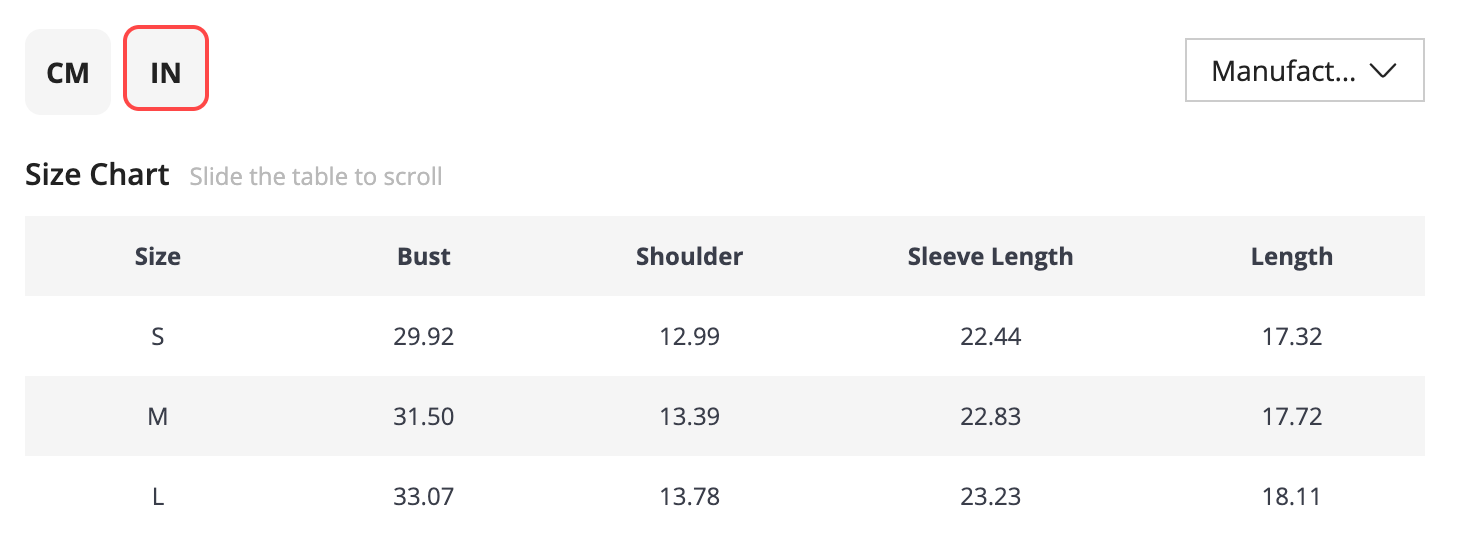Click the Shoulder column header
This screenshot has height=556, width=1458.
pos(690,256)
